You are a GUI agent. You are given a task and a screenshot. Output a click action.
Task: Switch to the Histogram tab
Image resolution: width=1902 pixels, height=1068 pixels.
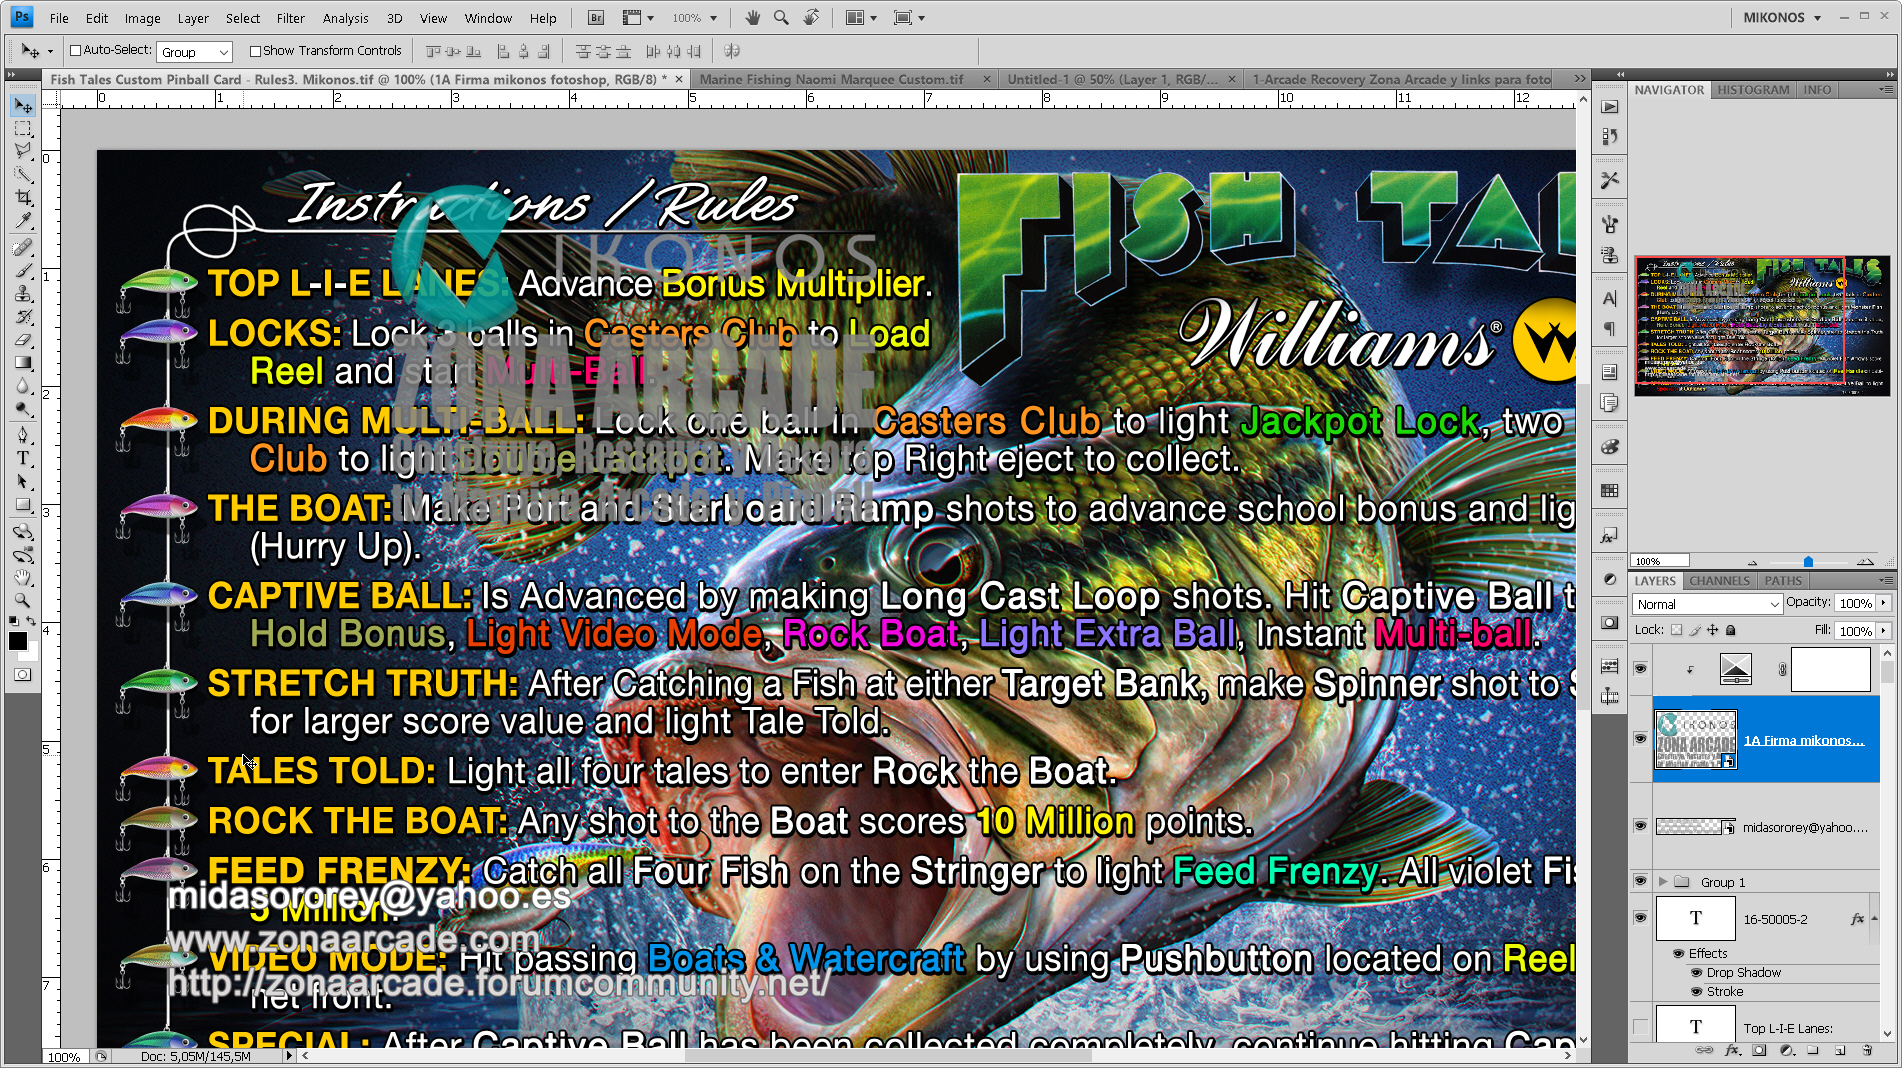1753,90
